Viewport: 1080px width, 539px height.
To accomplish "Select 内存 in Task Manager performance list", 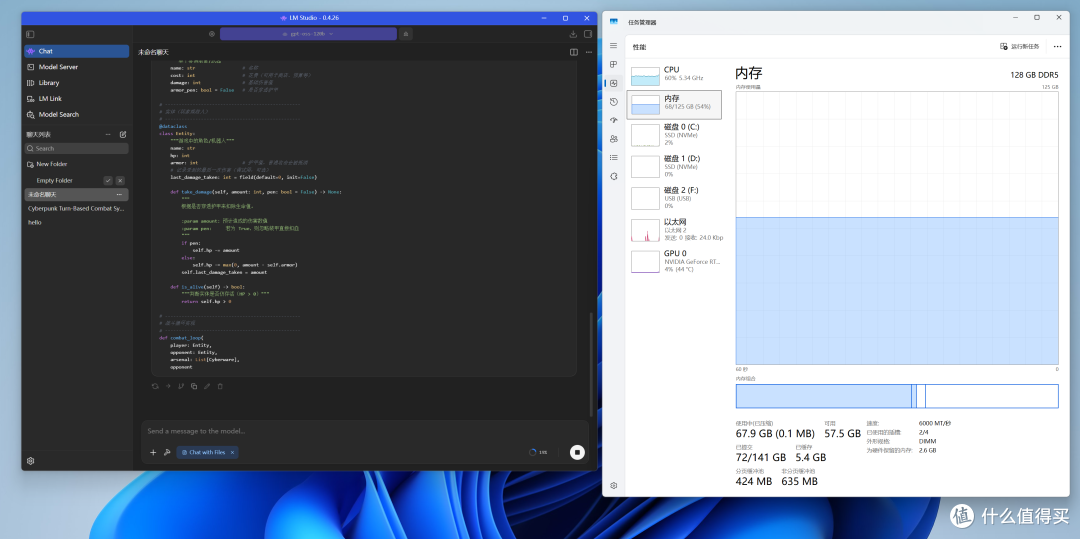I will coord(675,104).
